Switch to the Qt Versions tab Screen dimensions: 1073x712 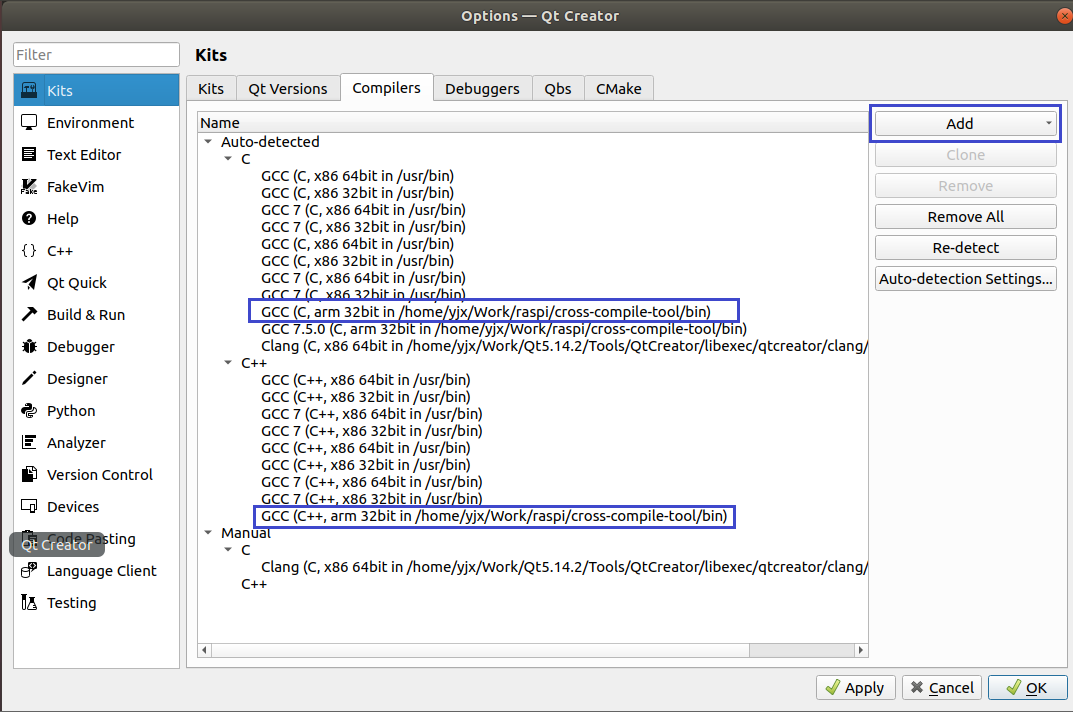tap(287, 89)
